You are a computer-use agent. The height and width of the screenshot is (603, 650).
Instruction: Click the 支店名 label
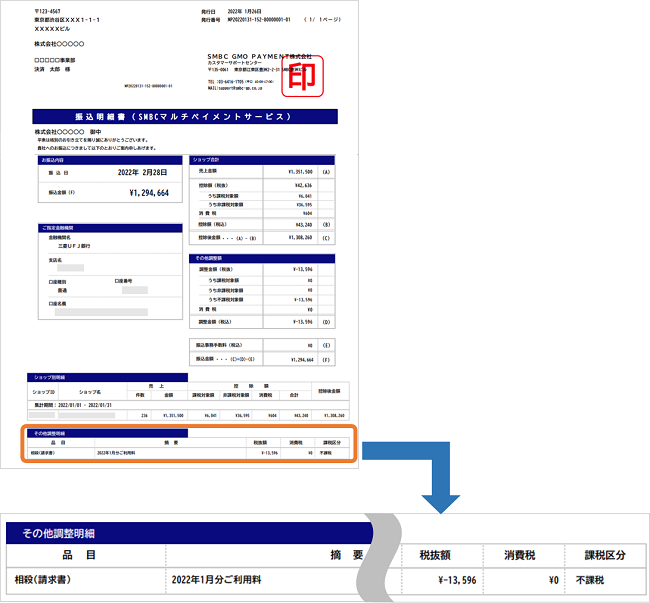coord(55,260)
